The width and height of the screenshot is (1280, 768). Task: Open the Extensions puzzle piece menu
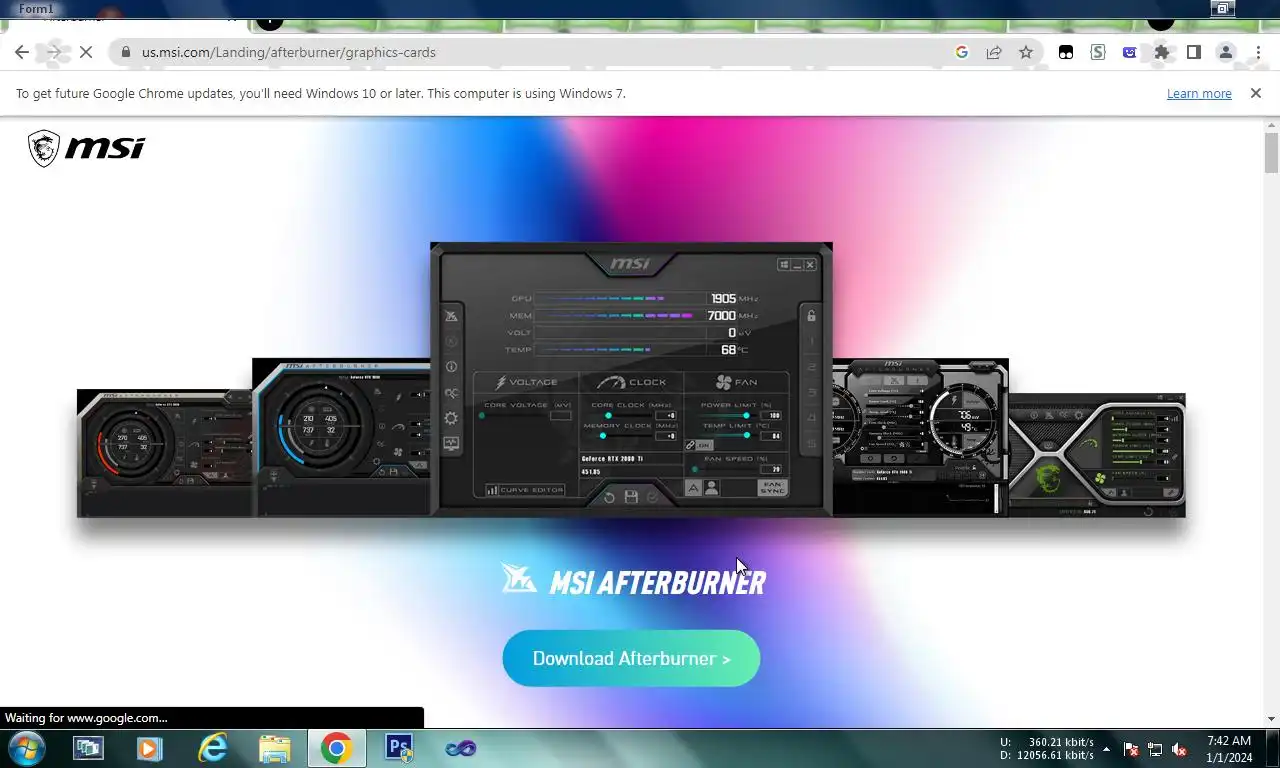(x=1162, y=52)
